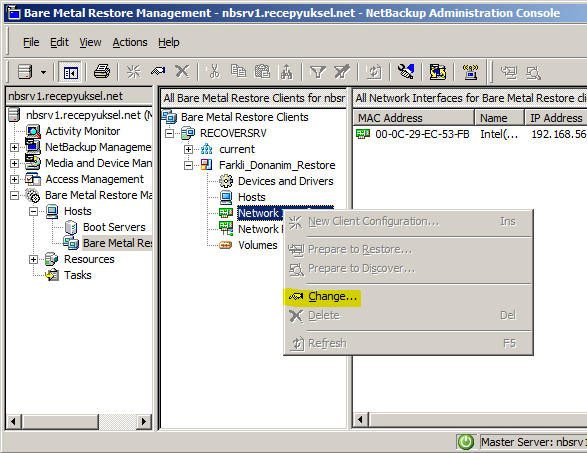Select Bare Metal Restore Clients left tree item
Image resolution: width=587 pixels, height=453 pixels.
(117, 243)
